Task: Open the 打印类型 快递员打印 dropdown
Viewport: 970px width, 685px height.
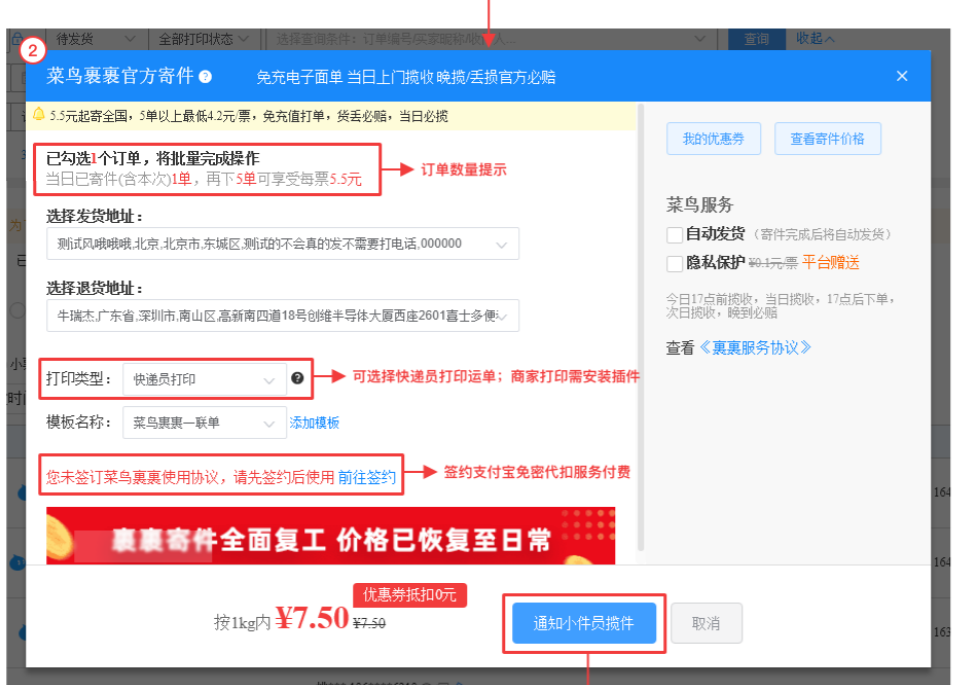Action: pyautogui.click(x=204, y=379)
